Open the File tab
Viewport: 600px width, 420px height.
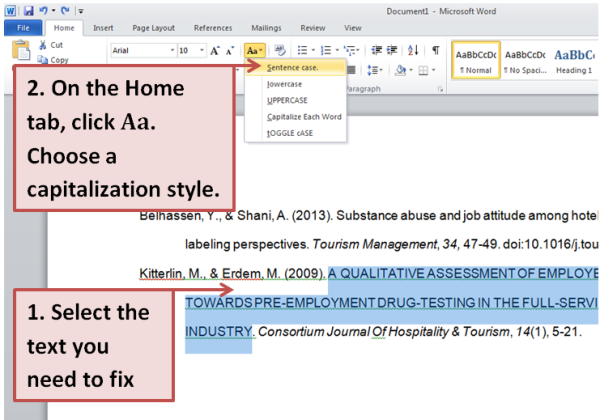click(x=23, y=28)
